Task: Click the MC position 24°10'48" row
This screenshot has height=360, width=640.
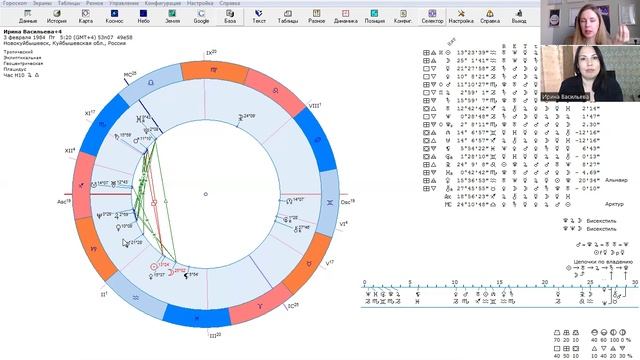Action: click(x=508, y=204)
